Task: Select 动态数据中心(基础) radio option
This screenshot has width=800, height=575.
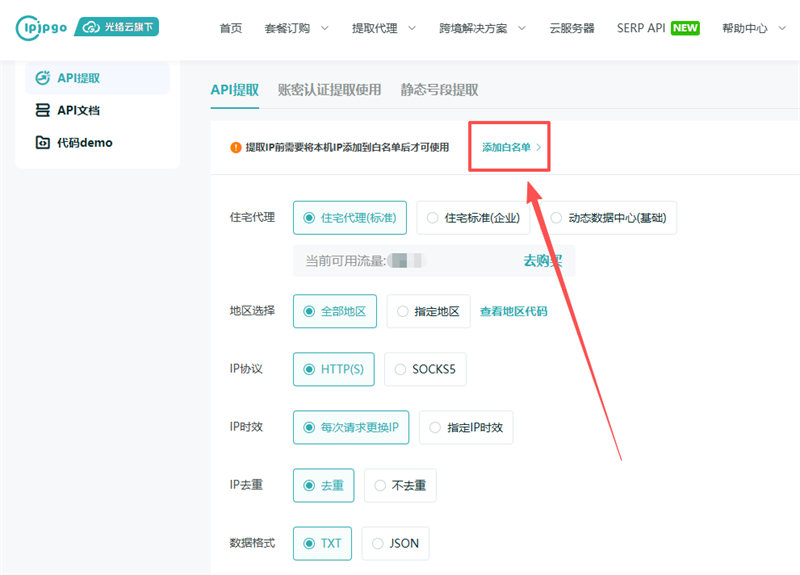Action: click(x=608, y=218)
